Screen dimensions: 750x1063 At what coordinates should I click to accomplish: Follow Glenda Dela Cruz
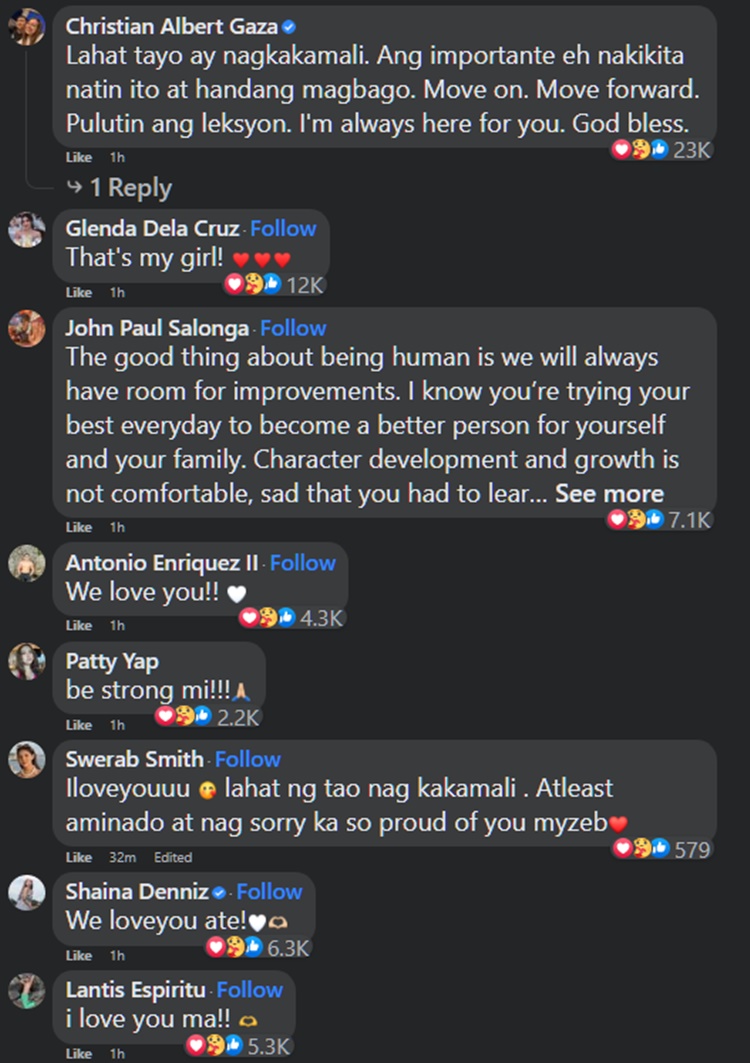tap(282, 228)
